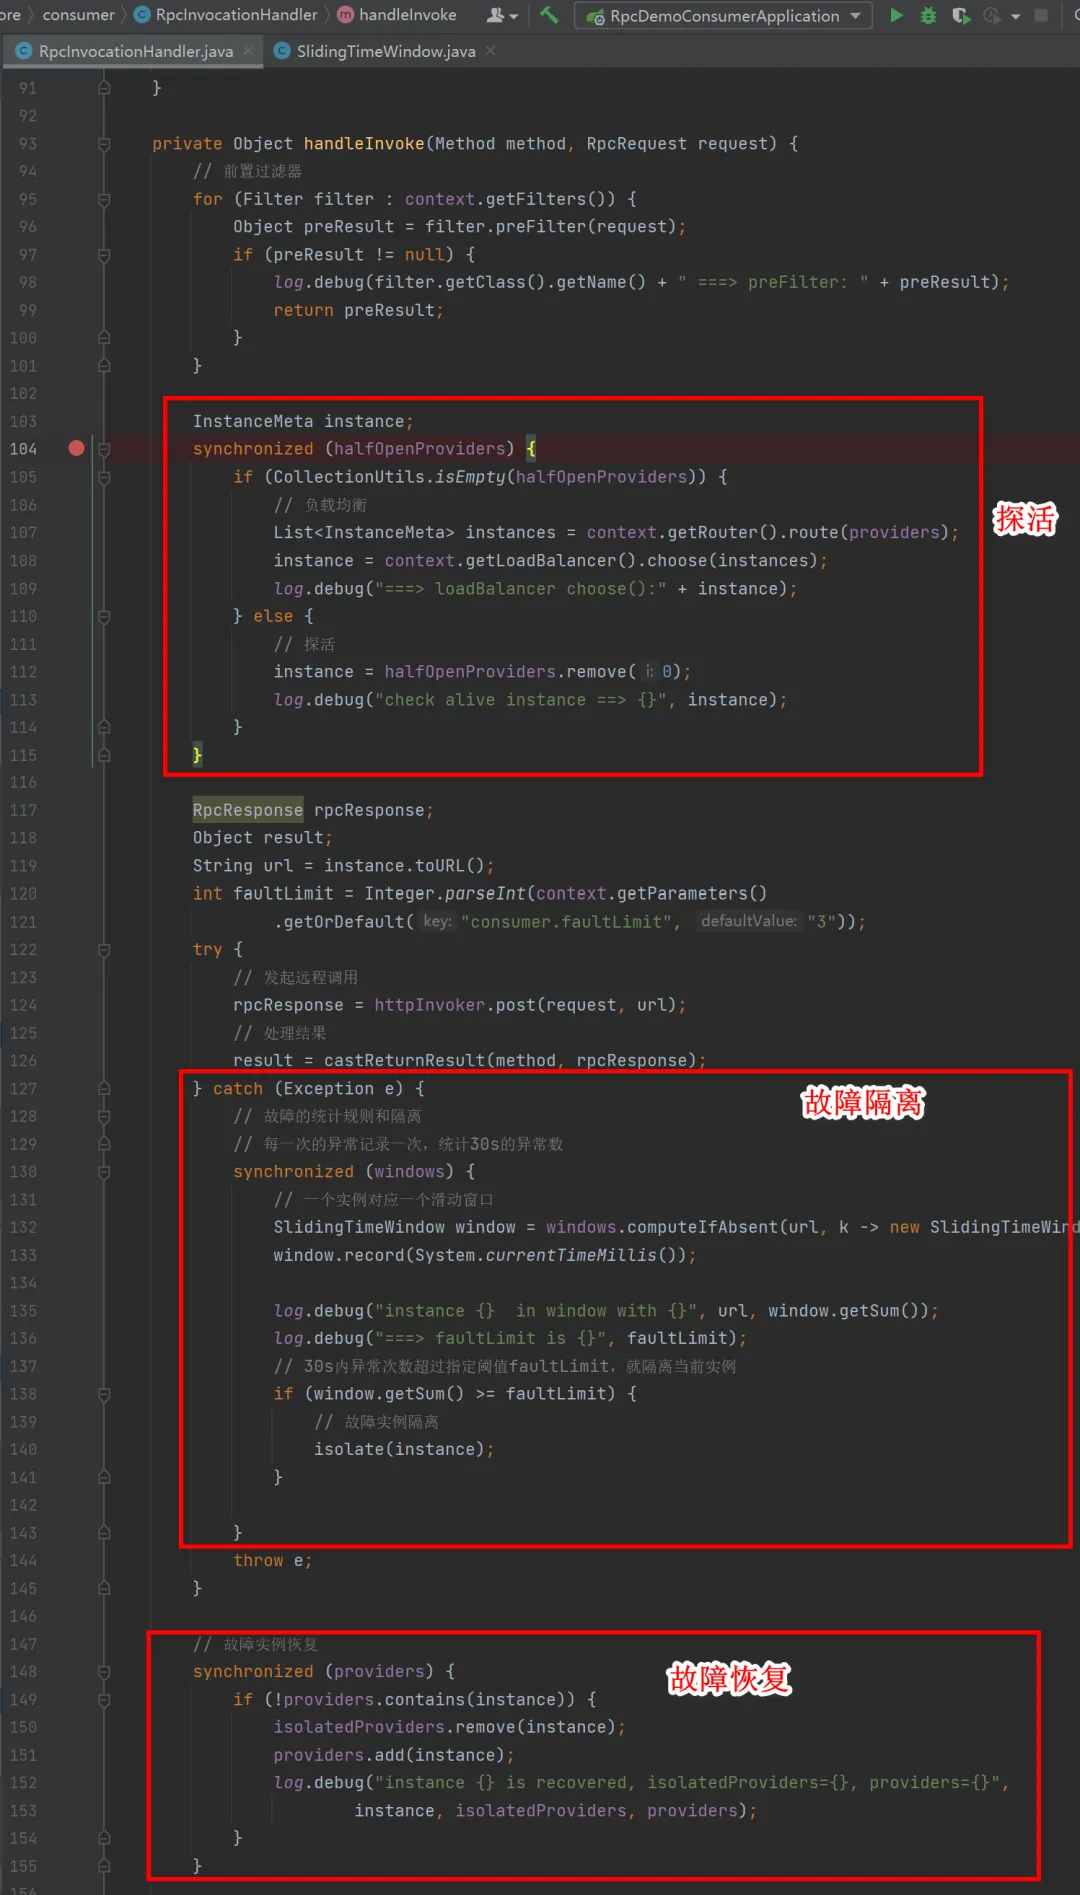Run RpcDemoConsumerApplication with the green play icon

[896, 15]
